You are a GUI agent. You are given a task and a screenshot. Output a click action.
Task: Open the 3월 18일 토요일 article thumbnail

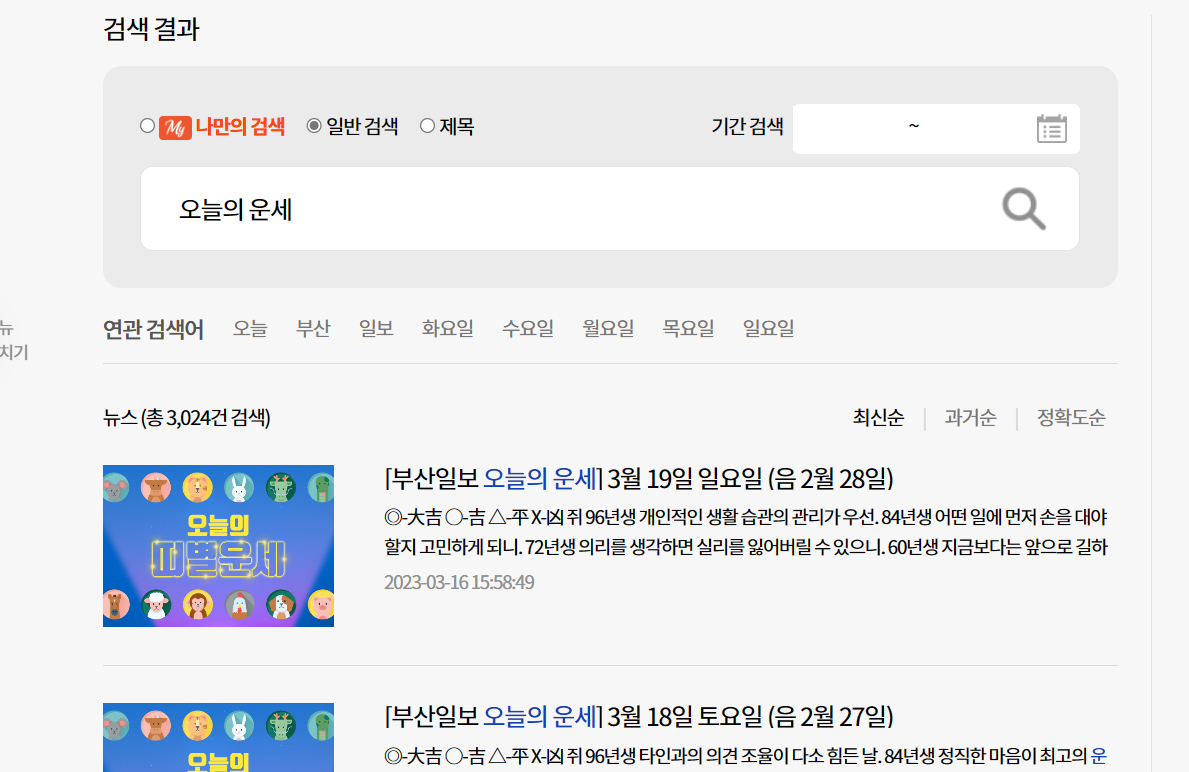pos(218,737)
